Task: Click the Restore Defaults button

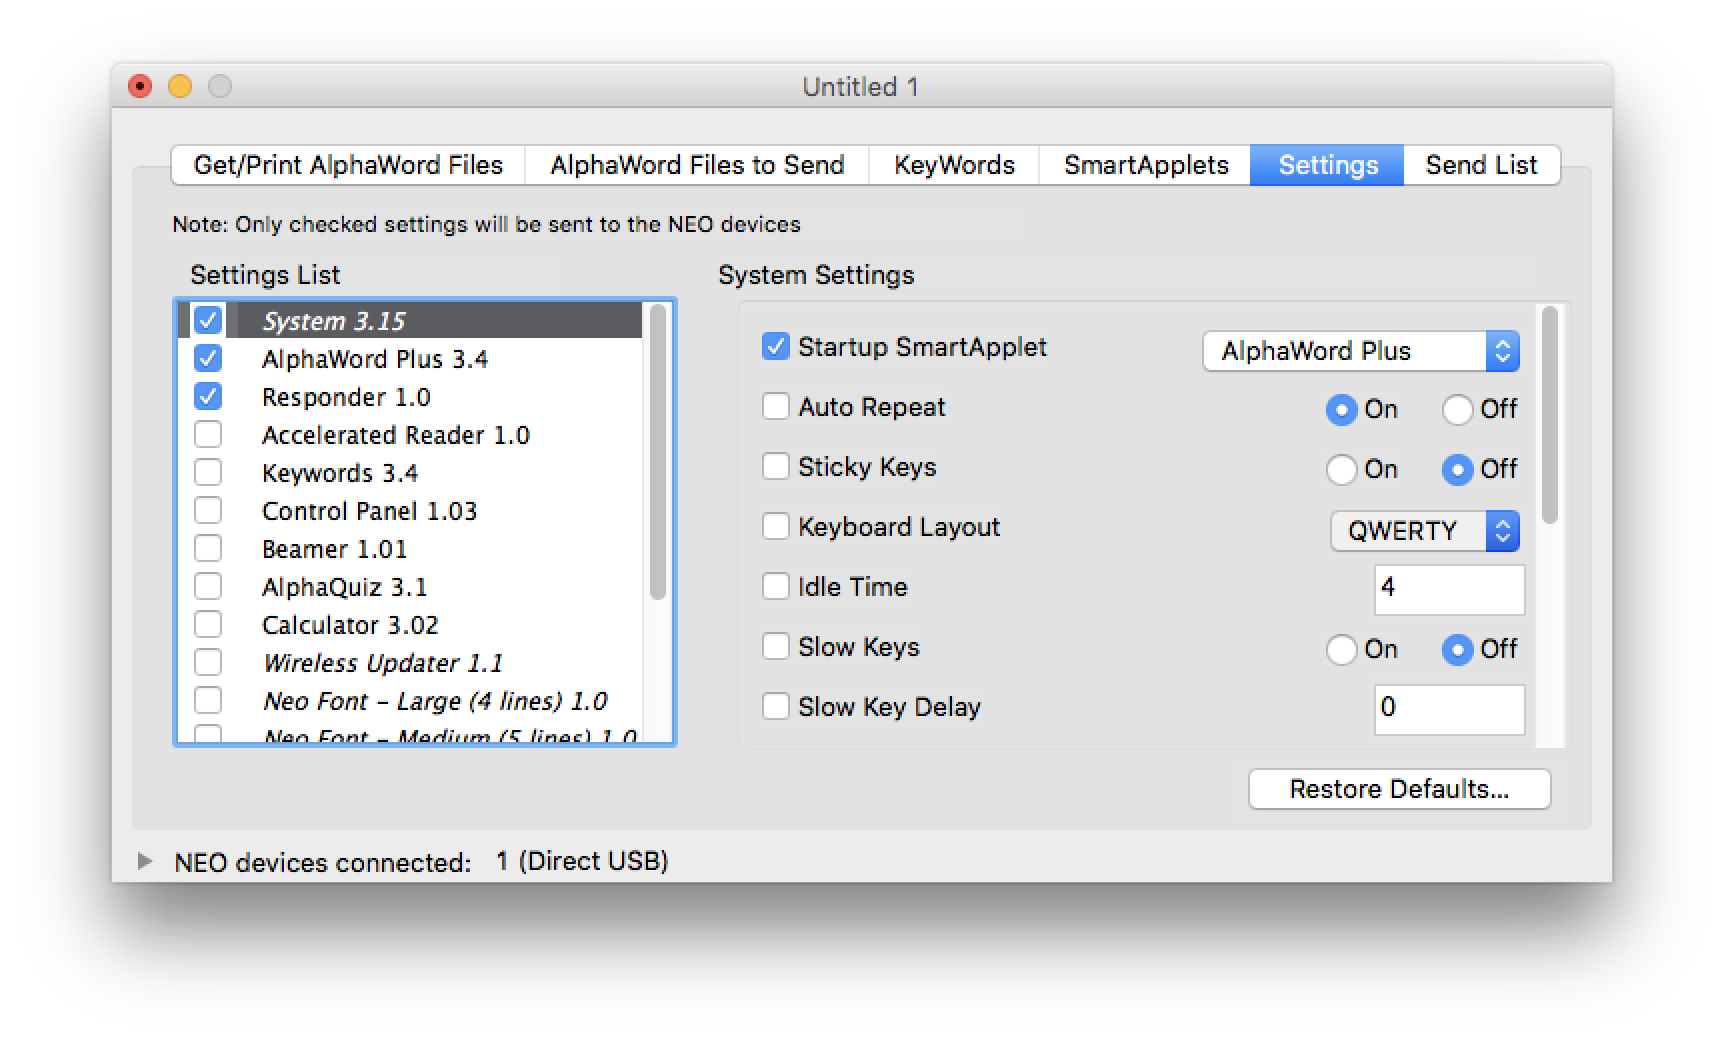Action: pos(1399,789)
